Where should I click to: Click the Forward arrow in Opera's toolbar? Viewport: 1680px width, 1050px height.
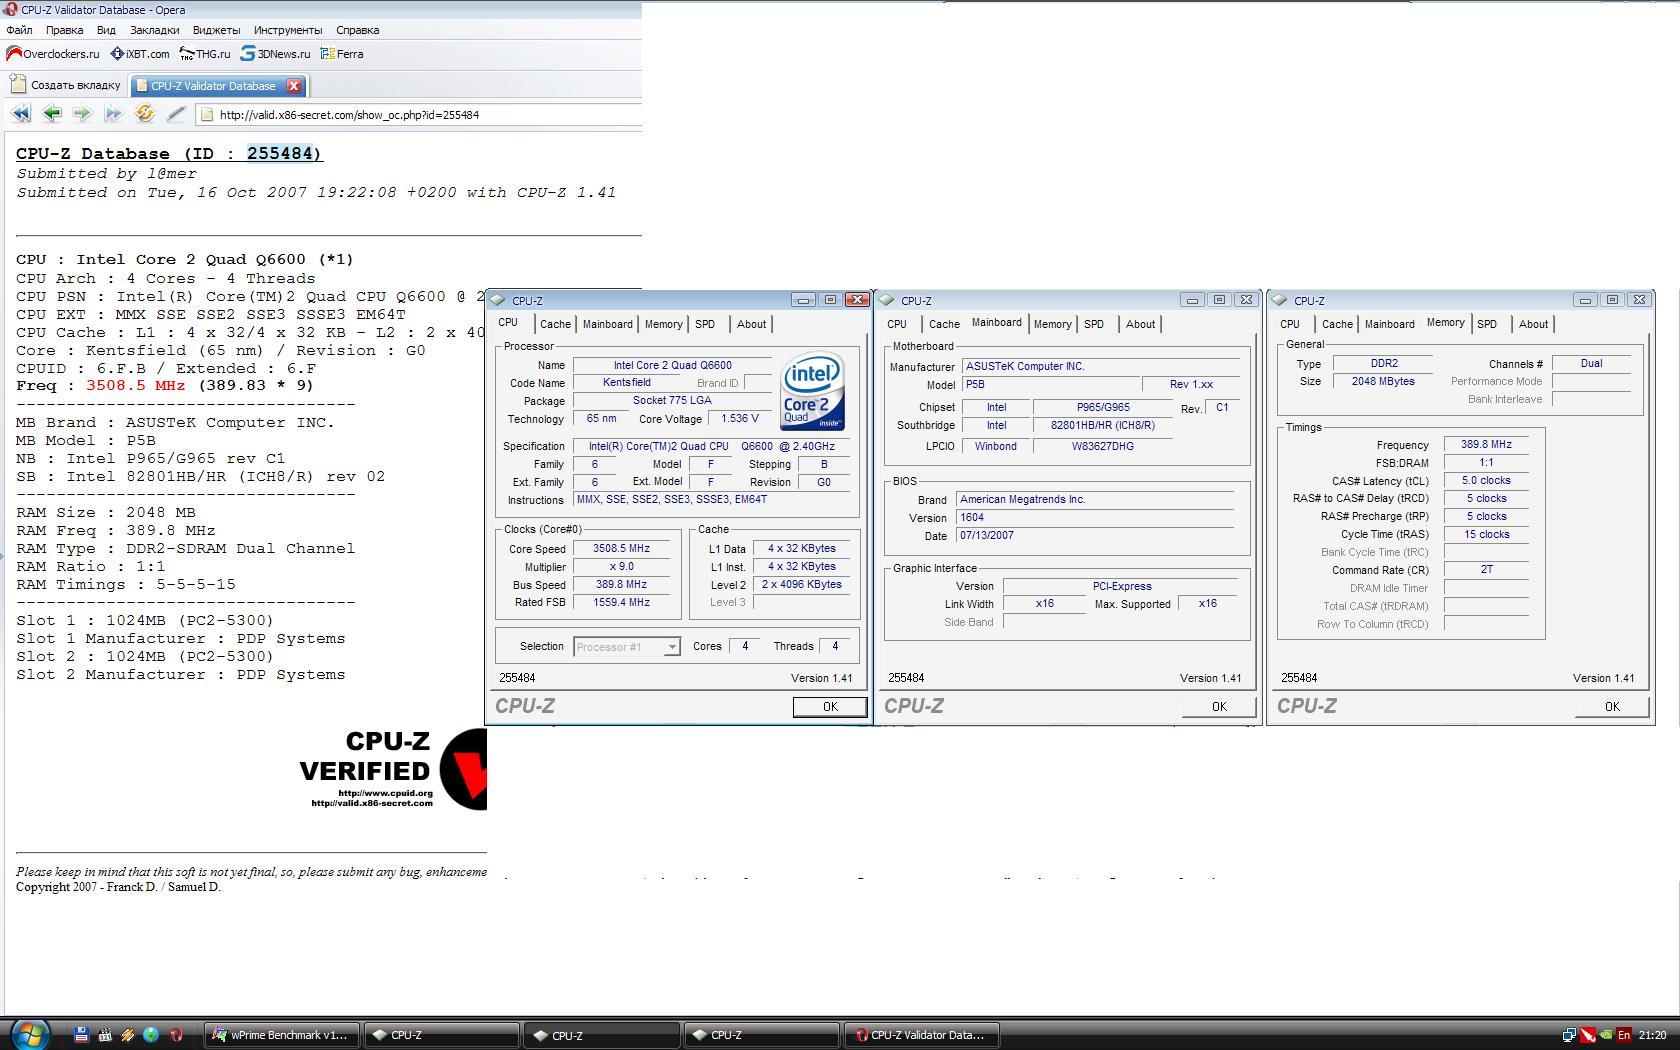(82, 114)
